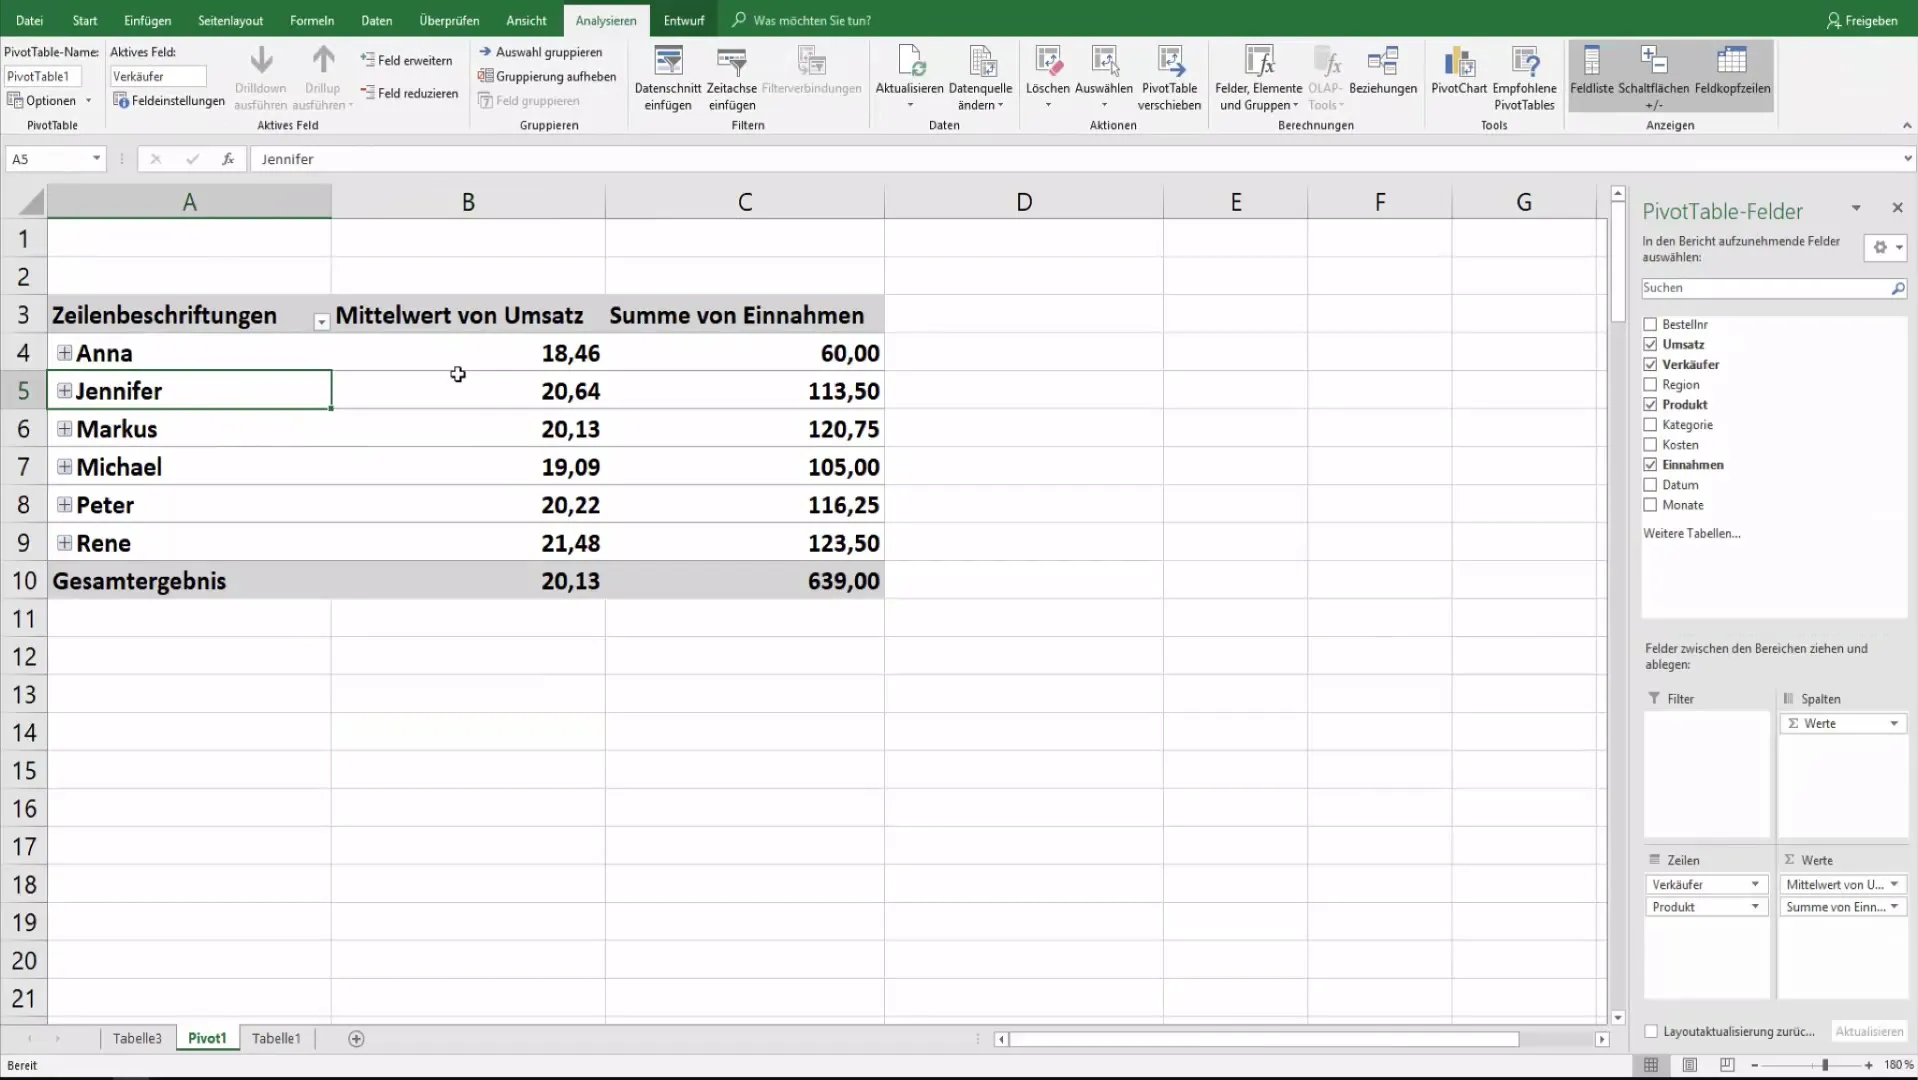The width and height of the screenshot is (1918, 1080).
Task: Open the Beziehungen relationships tool
Action: click(1383, 71)
